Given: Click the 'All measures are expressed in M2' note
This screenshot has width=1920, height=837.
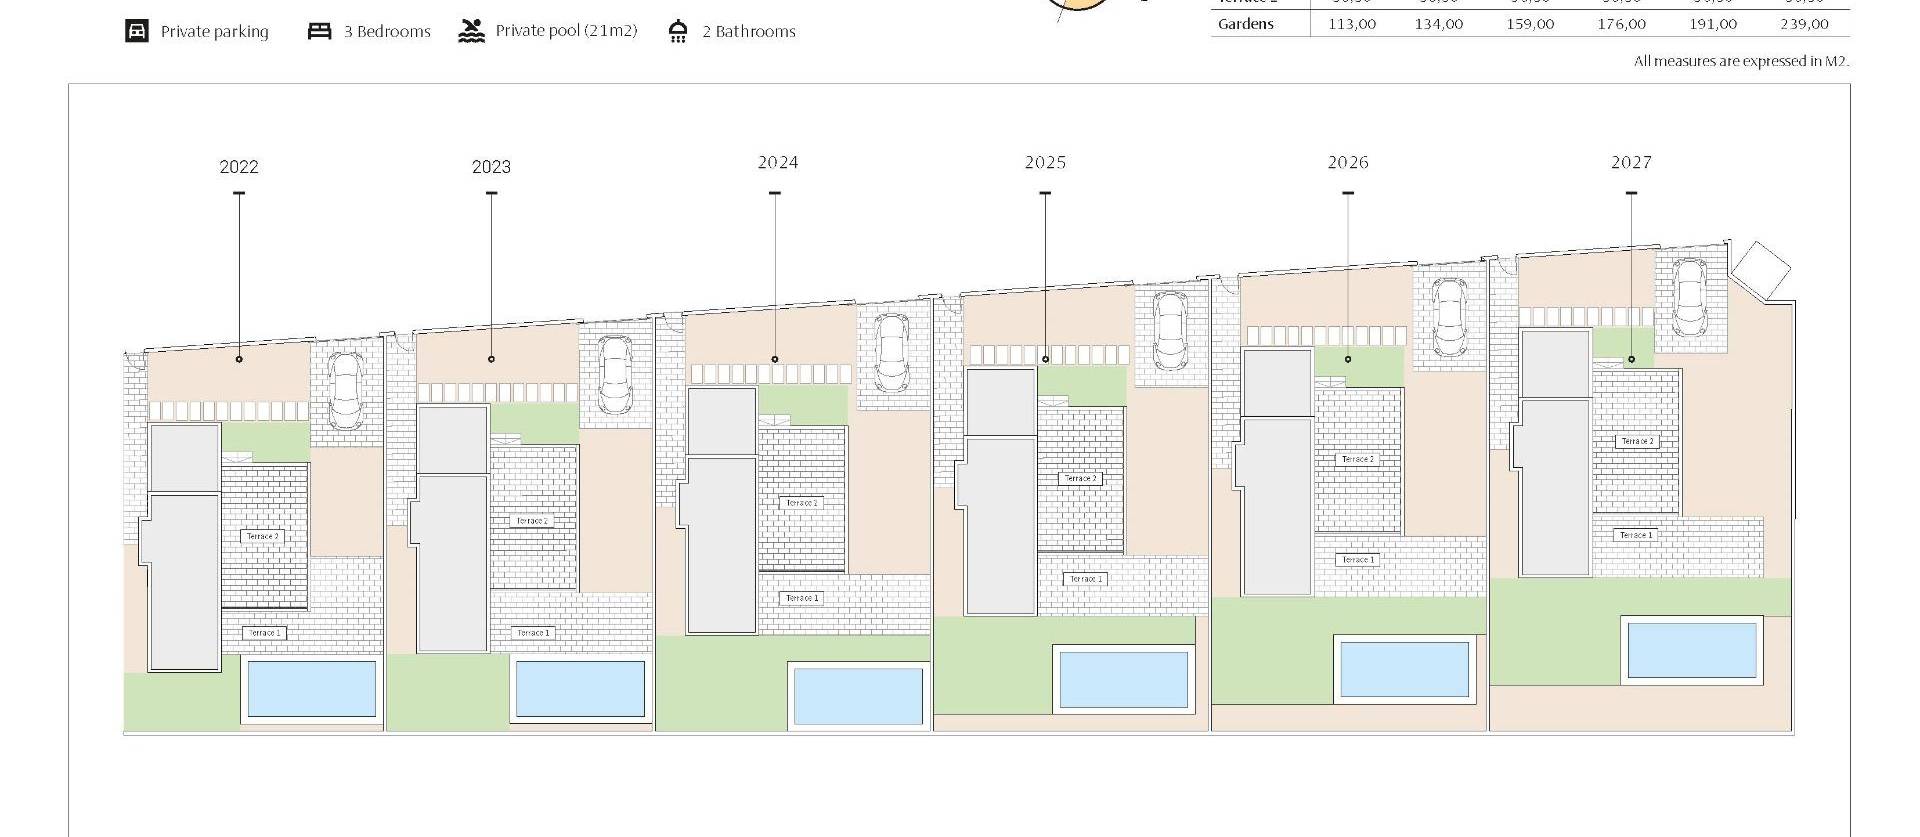Looking at the screenshot, I should click(x=1741, y=61).
